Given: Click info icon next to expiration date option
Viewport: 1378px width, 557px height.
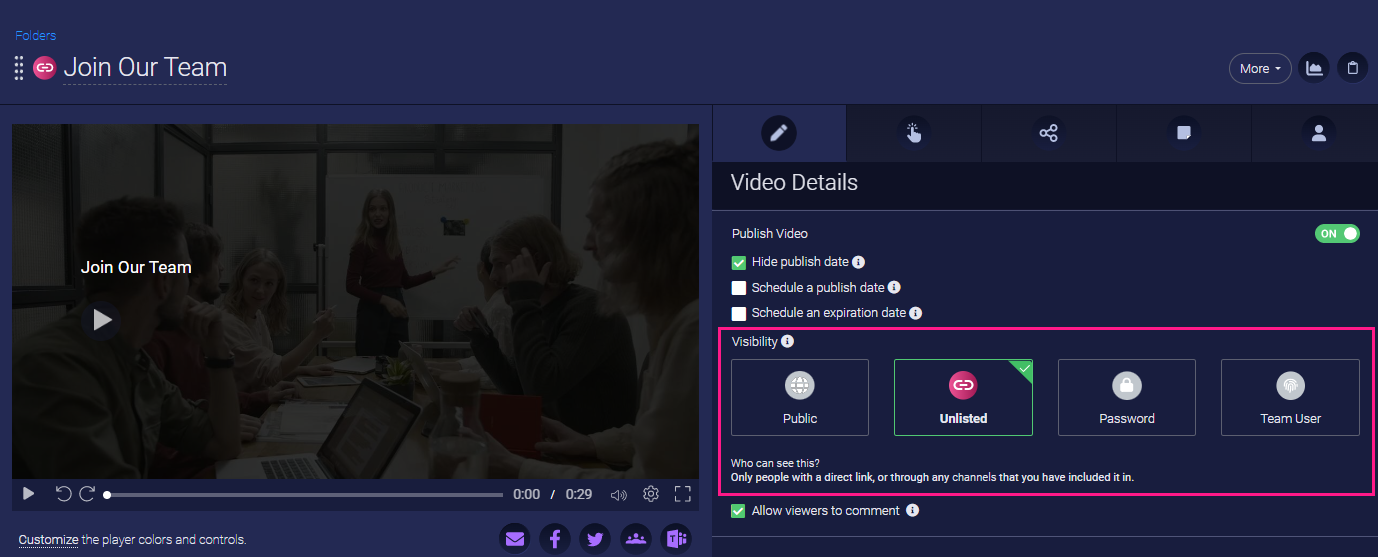Looking at the screenshot, I should [916, 313].
